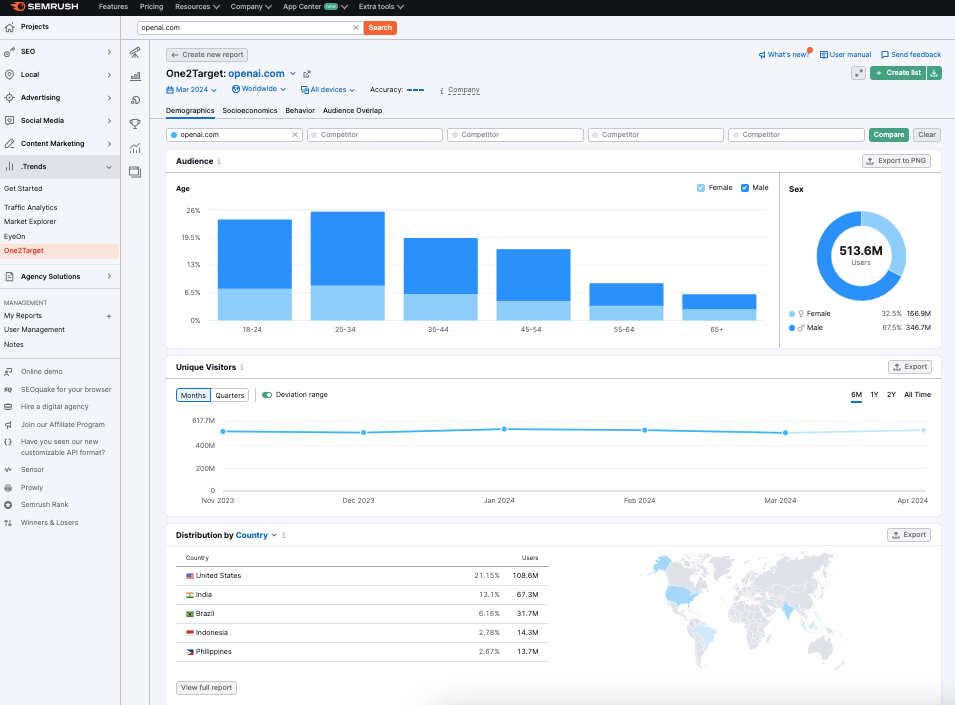Image resolution: width=955 pixels, height=705 pixels.
Task: Click the Jan 2024 data point on chart
Action: [x=504, y=429]
